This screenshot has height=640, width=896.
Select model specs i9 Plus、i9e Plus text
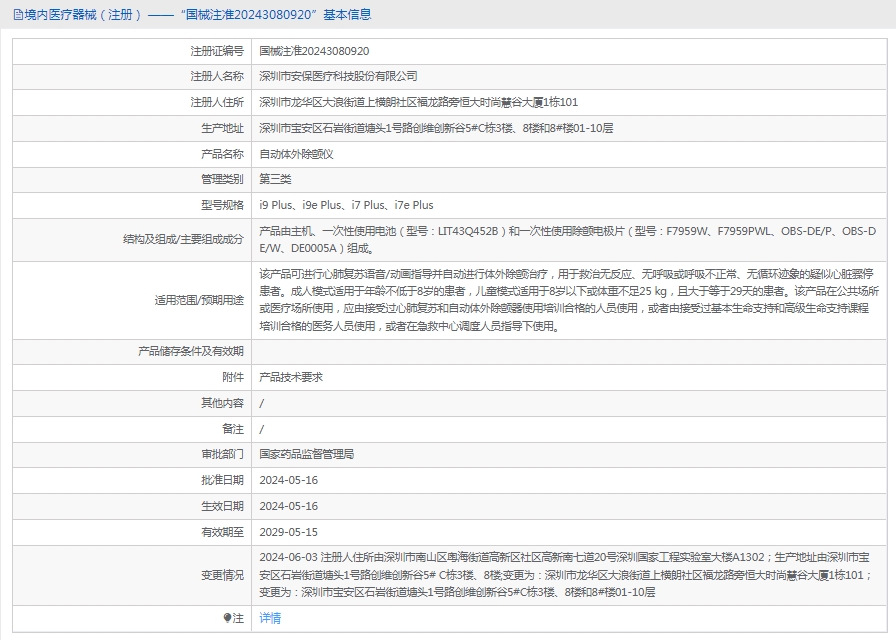click(346, 205)
